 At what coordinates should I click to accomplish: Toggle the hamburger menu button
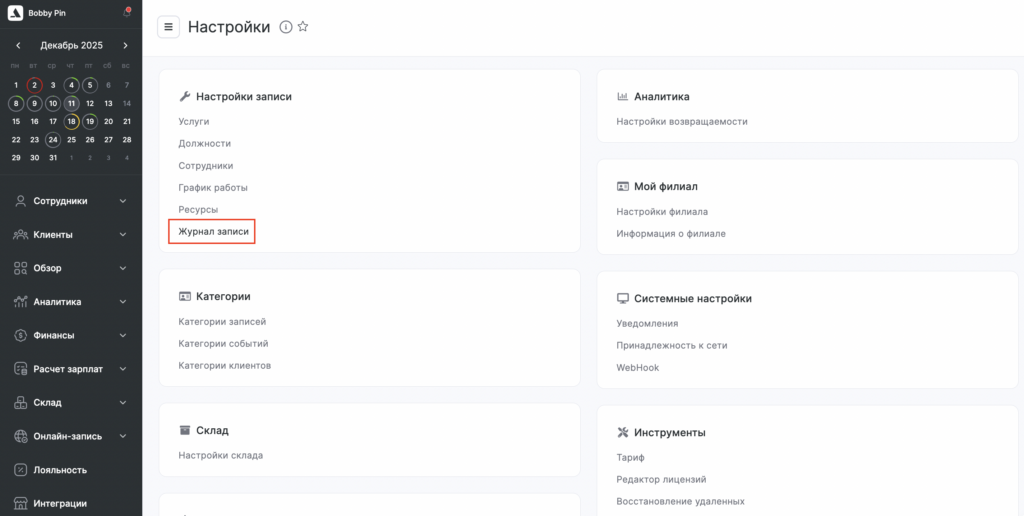point(168,27)
